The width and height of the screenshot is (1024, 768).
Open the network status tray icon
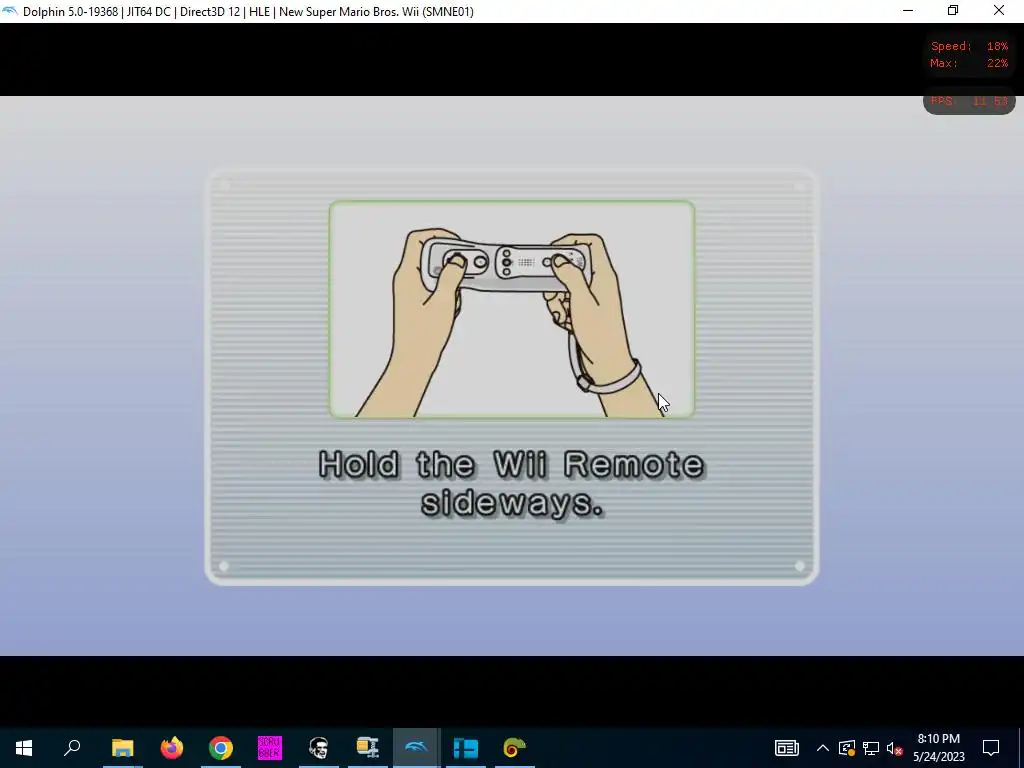pyautogui.click(x=871, y=748)
